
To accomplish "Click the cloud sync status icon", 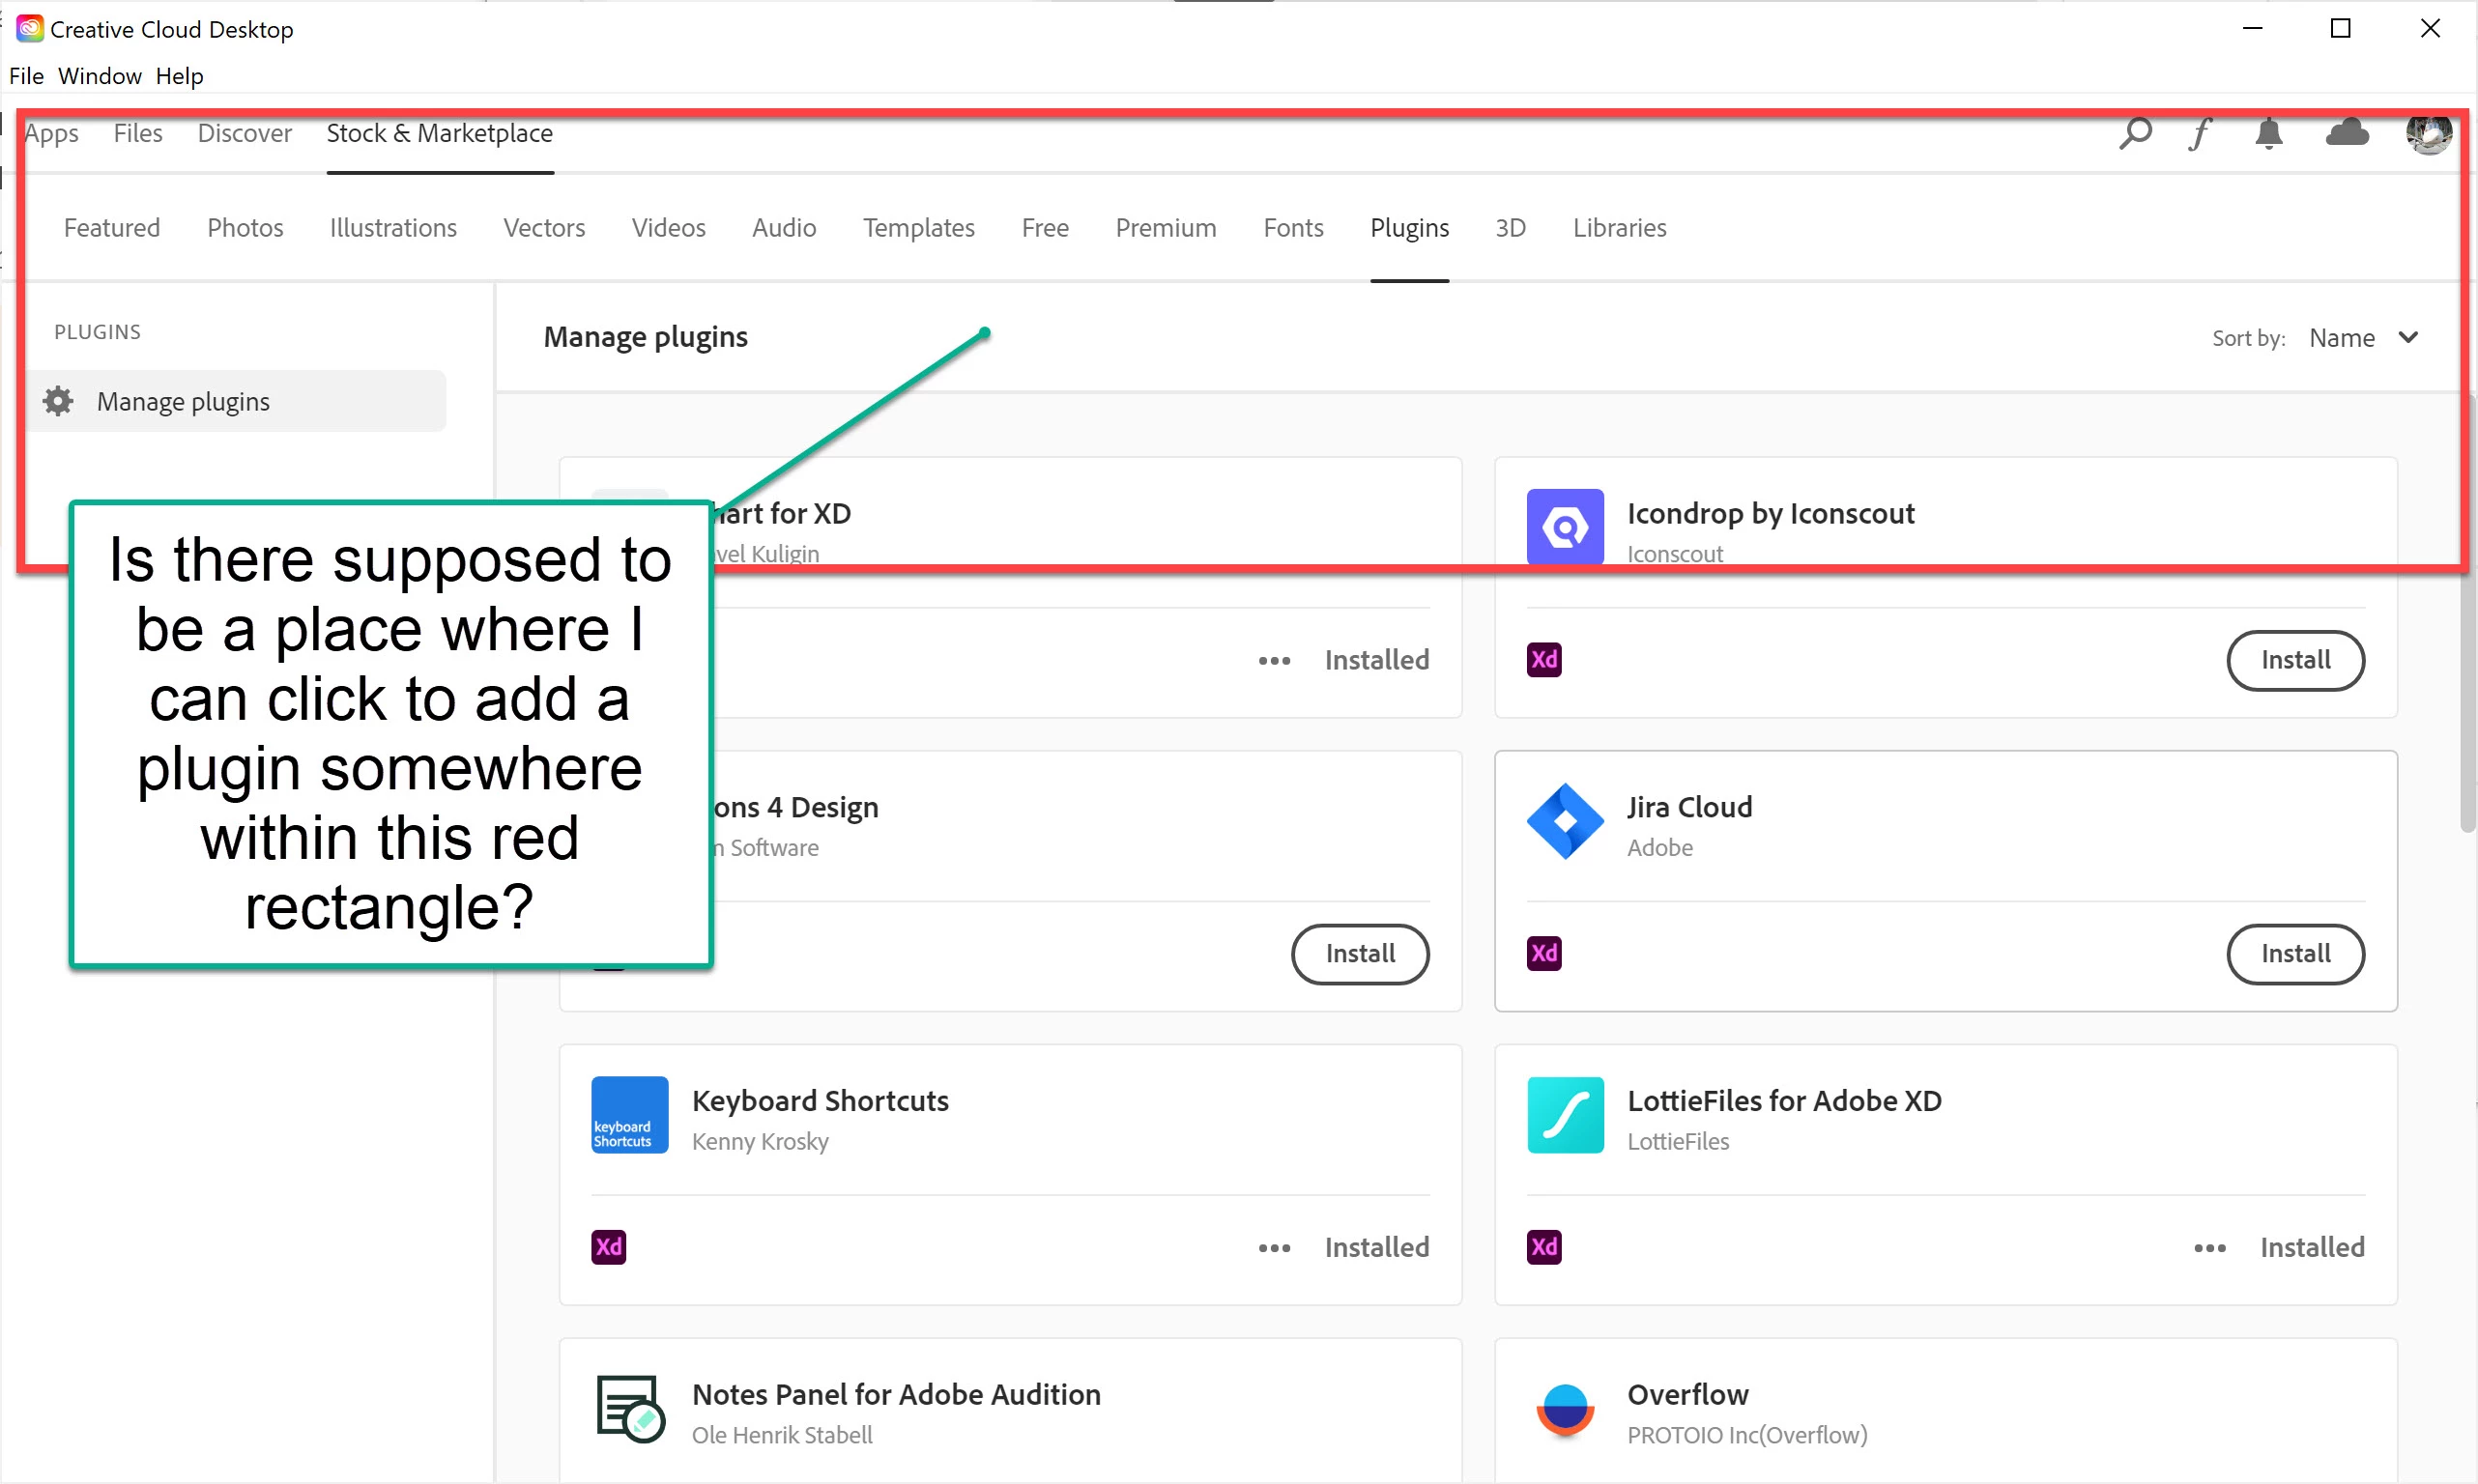I will [2346, 133].
